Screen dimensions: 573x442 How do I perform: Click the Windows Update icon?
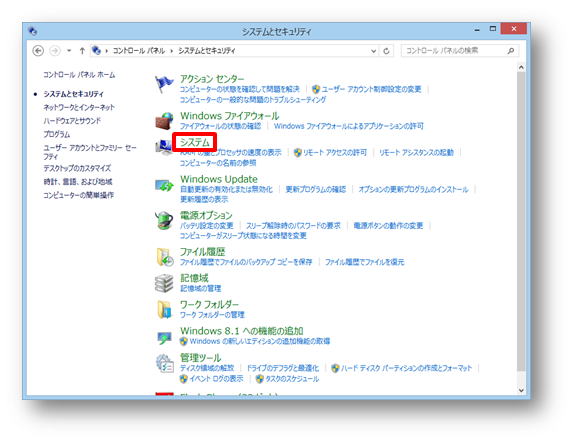click(x=164, y=185)
